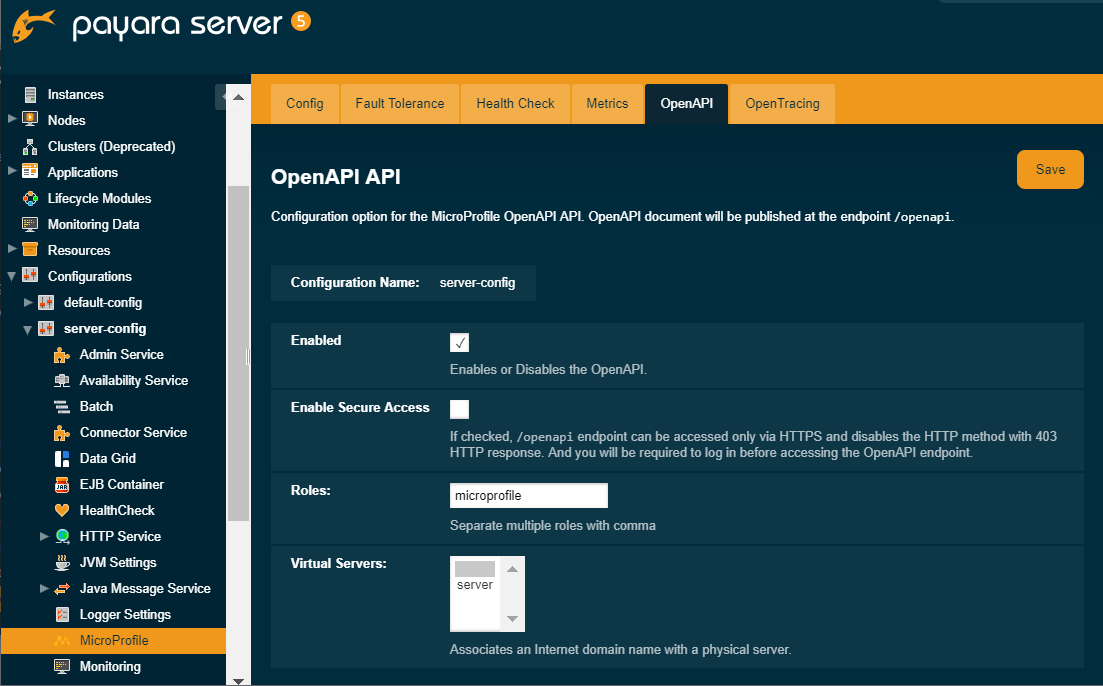Open the MicroProfile tree item
Image resolution: width=1103 pixels, height=686 pixels.
click(114, 640)
